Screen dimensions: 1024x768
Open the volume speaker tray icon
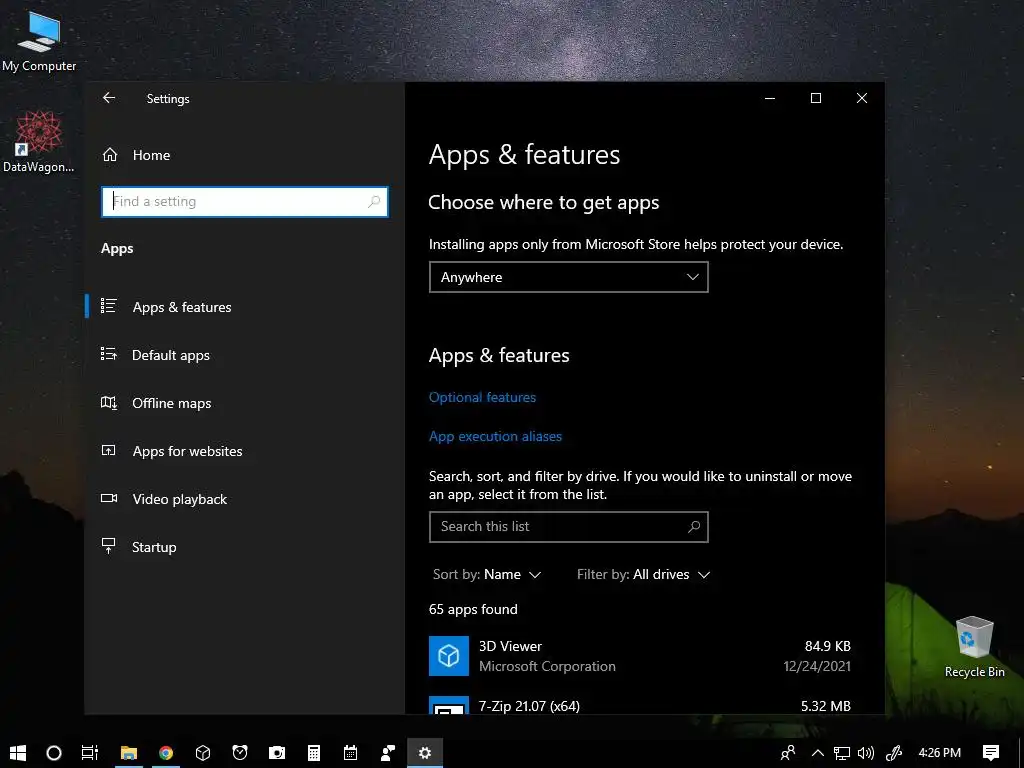point(866,753)
